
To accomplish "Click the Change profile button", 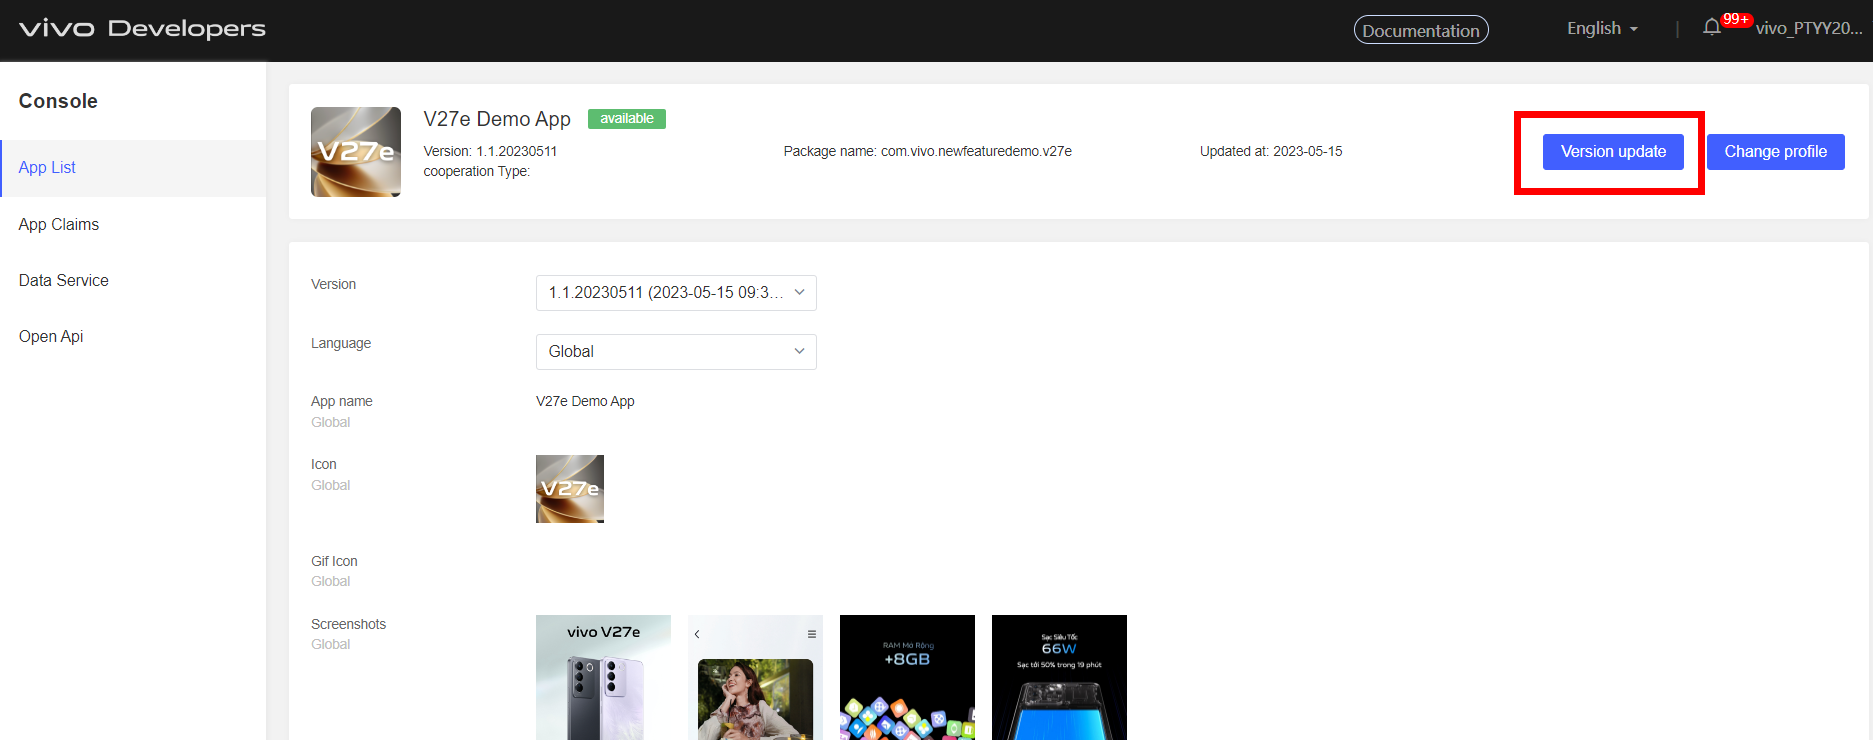I will tap(1775, 152).
